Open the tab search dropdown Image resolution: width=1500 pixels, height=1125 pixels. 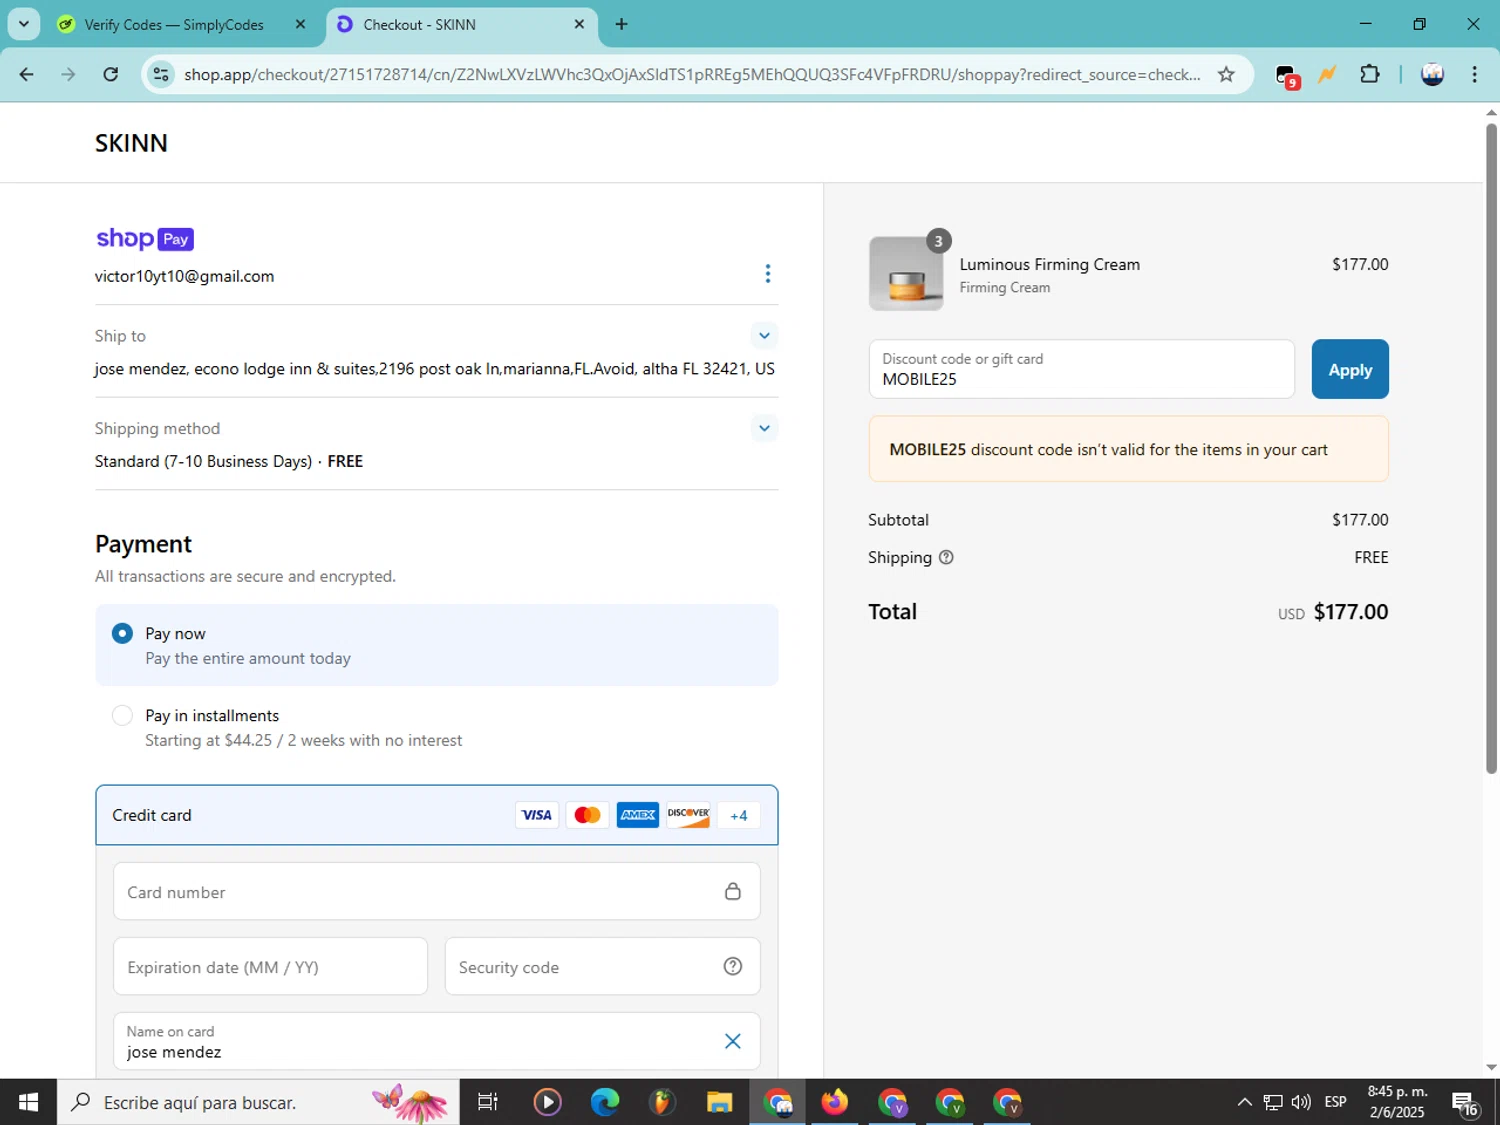click(x=23, y=24)
